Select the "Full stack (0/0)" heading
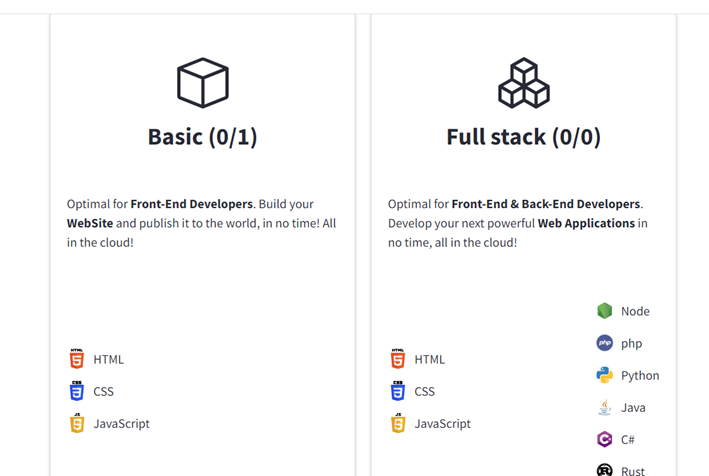This screenshot has width=709, height=476. click(x=524, y=137)
